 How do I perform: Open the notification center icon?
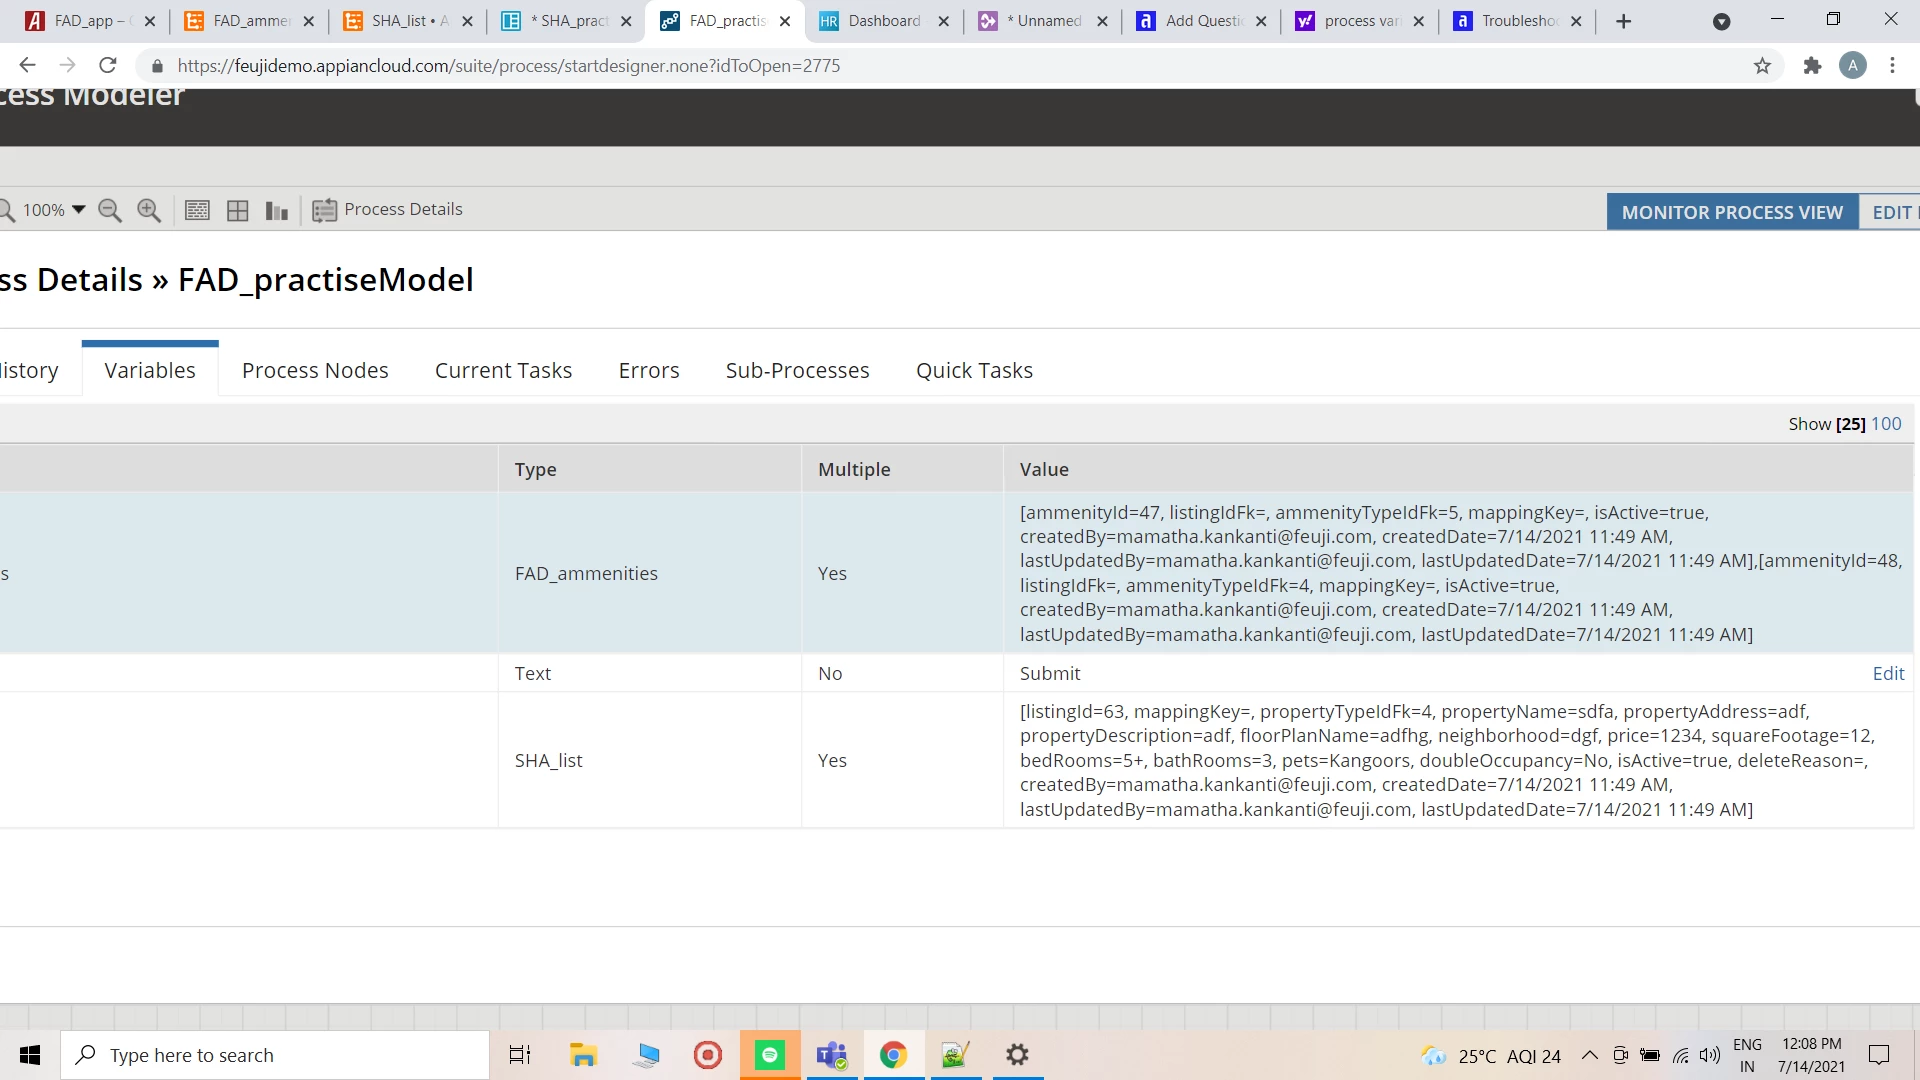1879,1055
